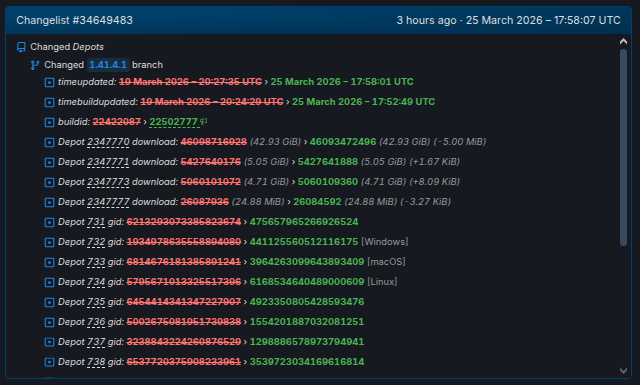Open Depot 2347770 link
The width and height of the screenshot is (640, 385).
click(108, 142)
